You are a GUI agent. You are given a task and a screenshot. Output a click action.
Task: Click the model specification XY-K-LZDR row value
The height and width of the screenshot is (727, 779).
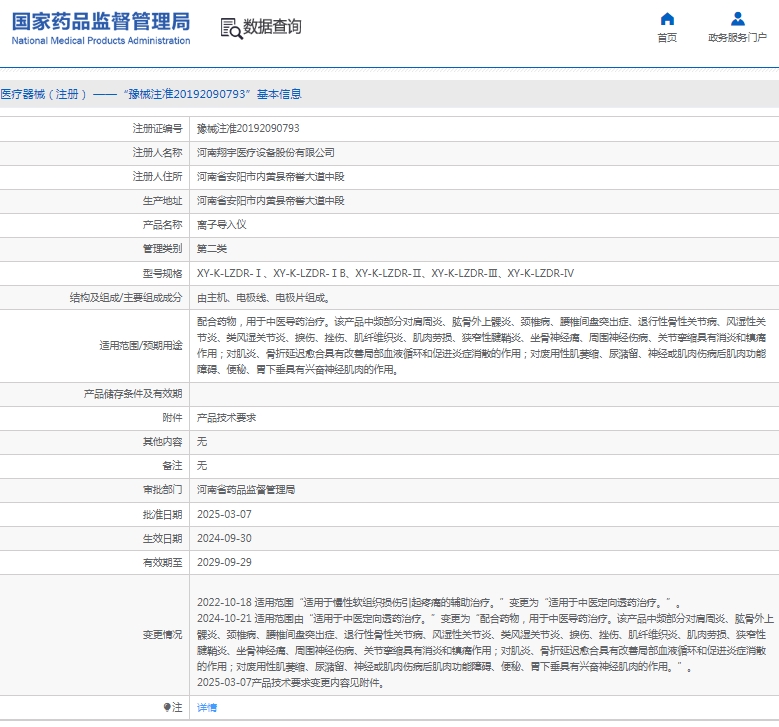coord(385,273)
